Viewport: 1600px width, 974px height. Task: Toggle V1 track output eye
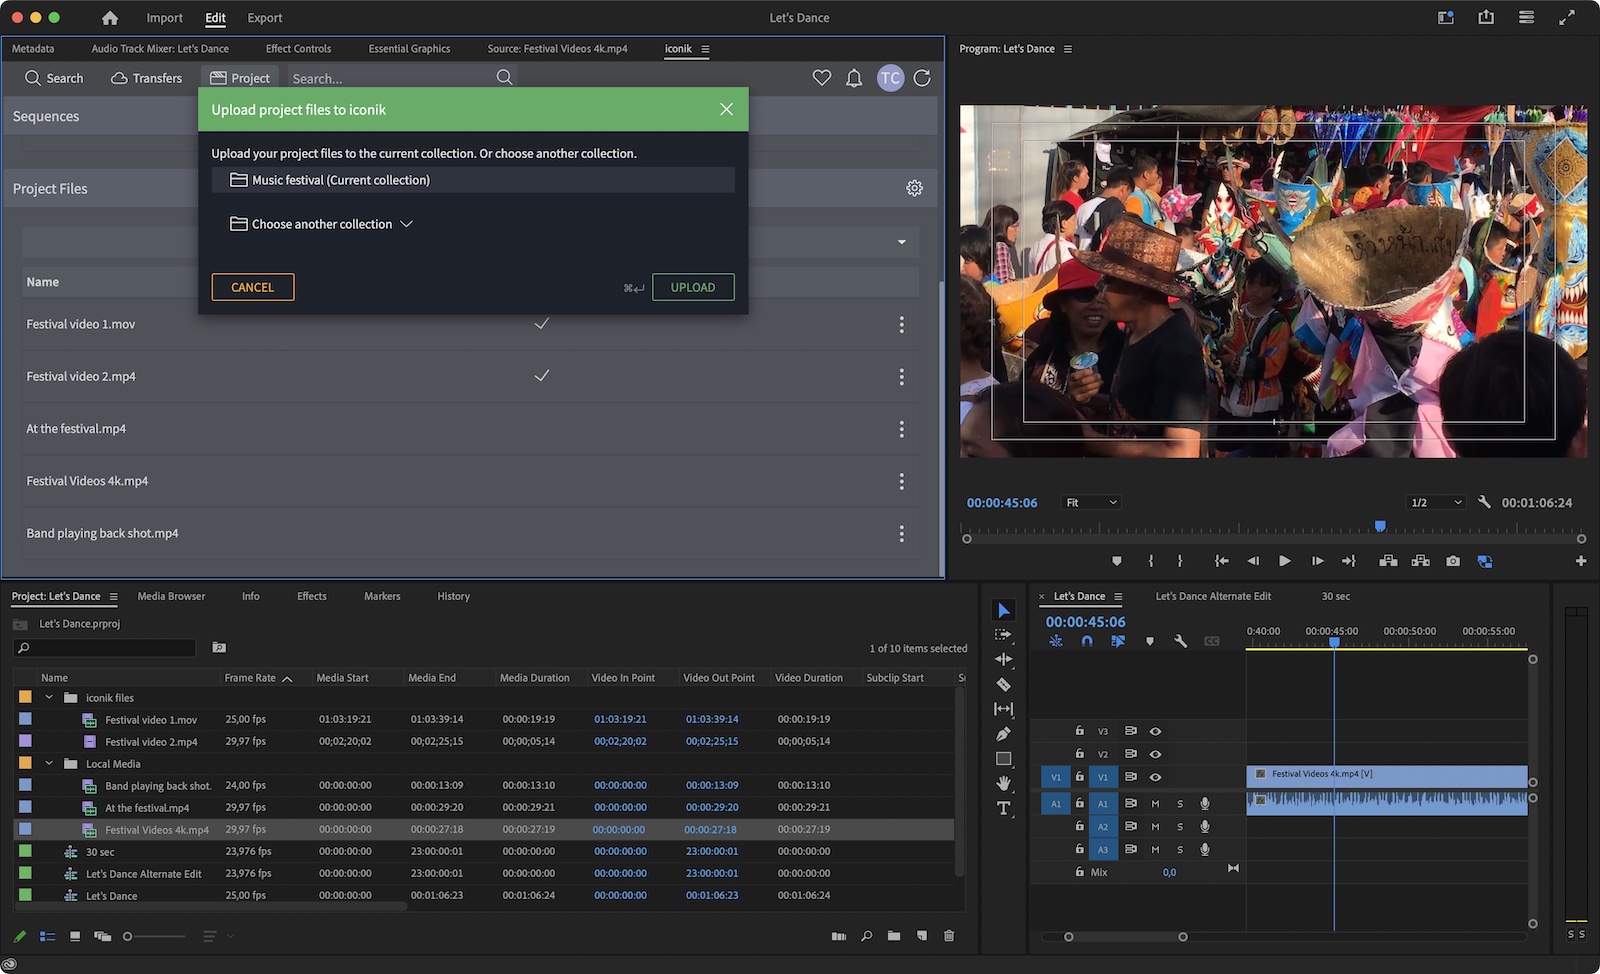pos(1155,777)
